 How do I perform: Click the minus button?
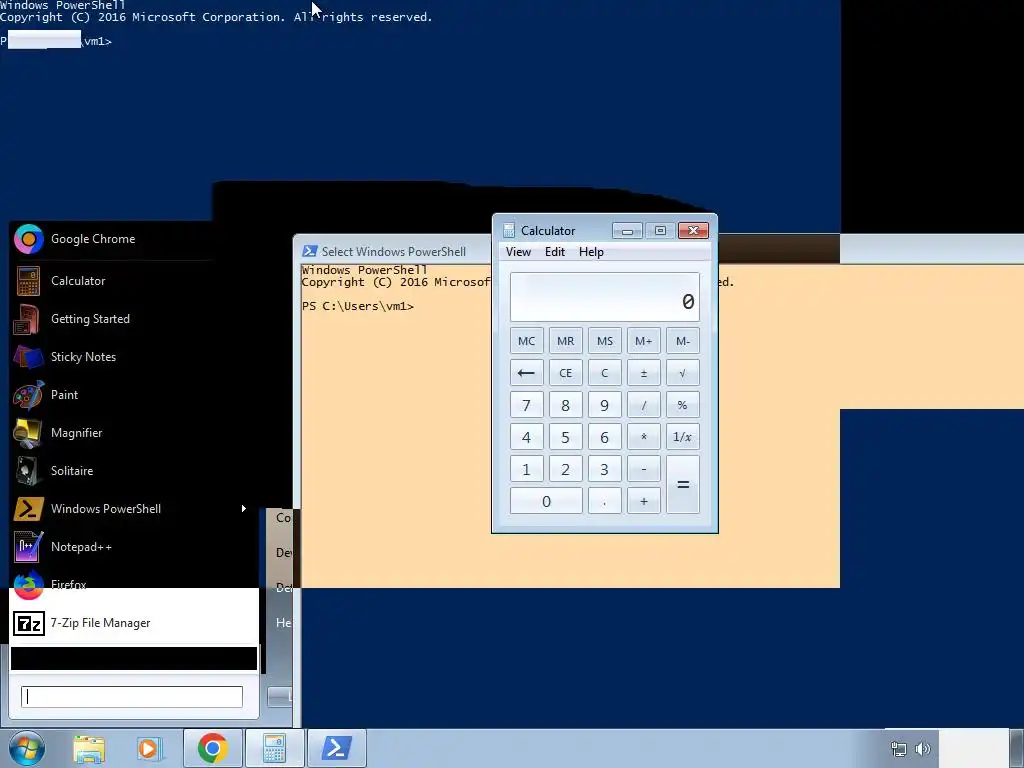point(644,469)
